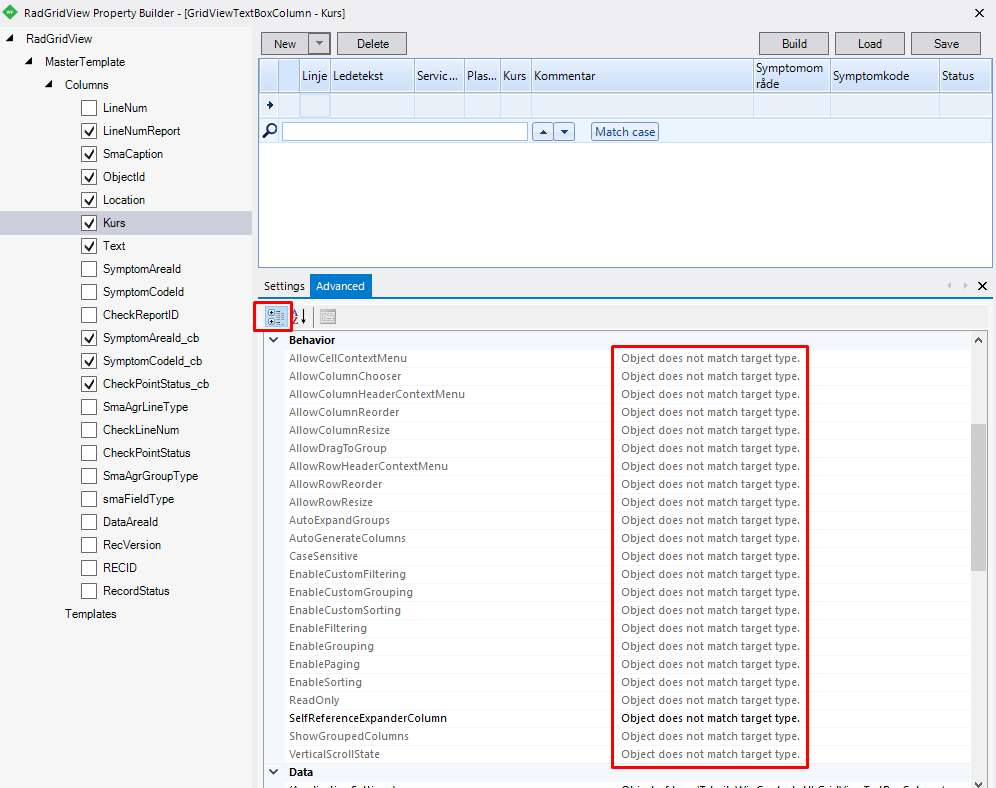The width and height of the screenshot is (996, 788).
Task: Click the Save button
Action: [946, 43]
